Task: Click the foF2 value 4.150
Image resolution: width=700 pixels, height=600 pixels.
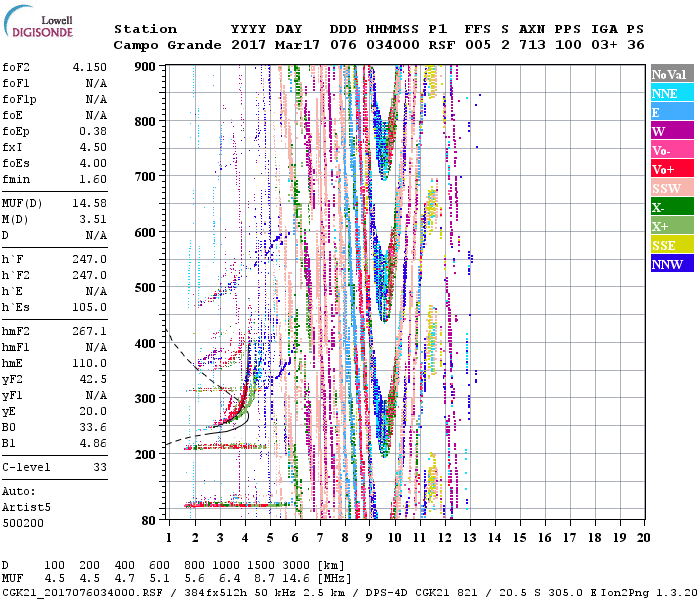Action: point(90,67)
